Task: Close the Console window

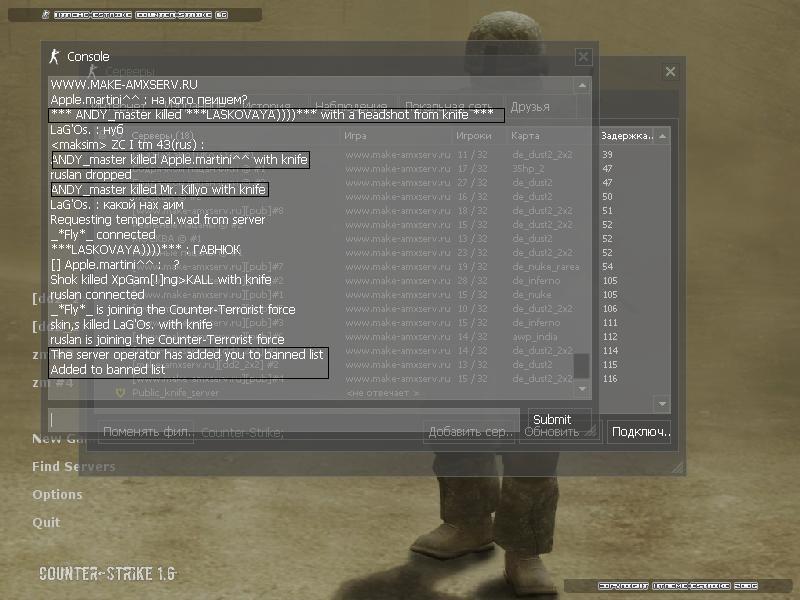Action: pos(583,57)
